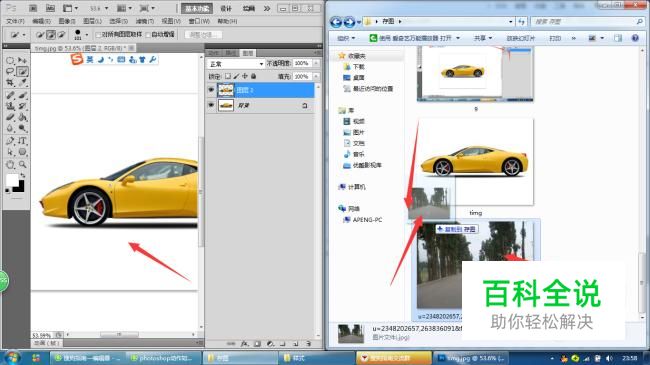Open the 文件(F) menu

15,21
